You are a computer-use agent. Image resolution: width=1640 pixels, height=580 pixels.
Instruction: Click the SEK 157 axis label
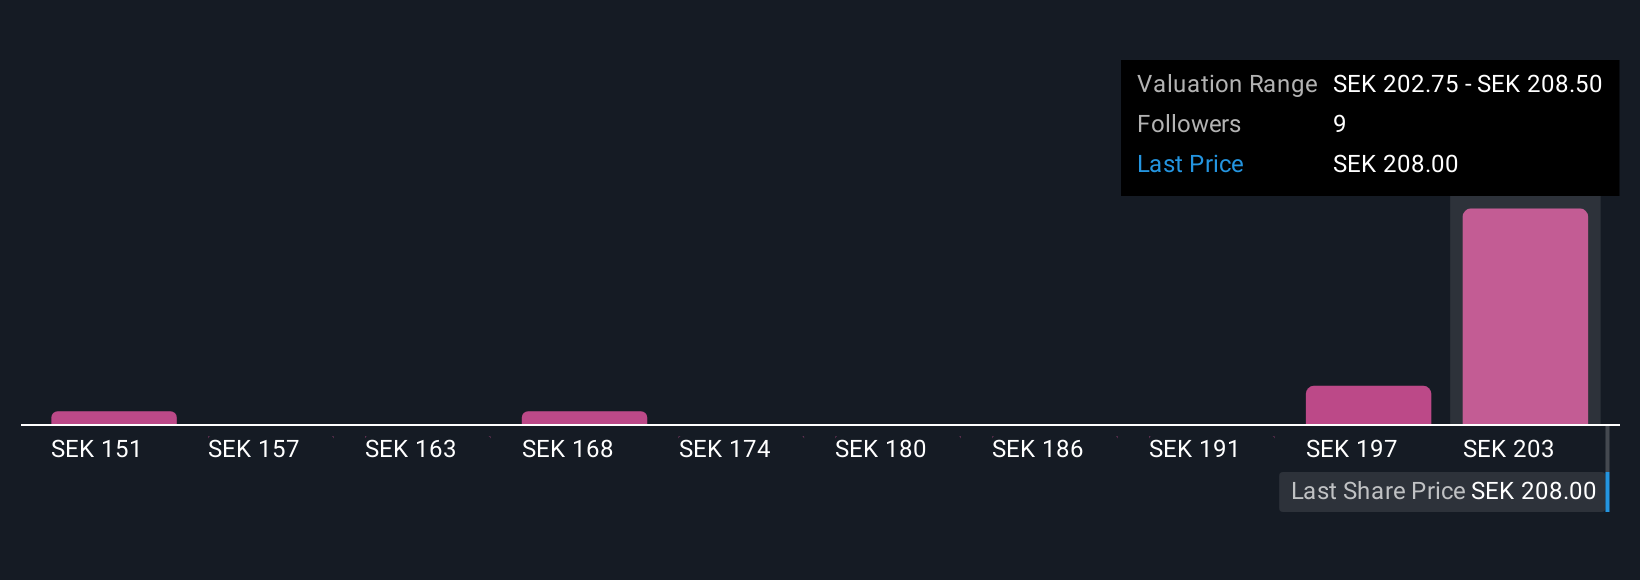(x=253, y=449)
